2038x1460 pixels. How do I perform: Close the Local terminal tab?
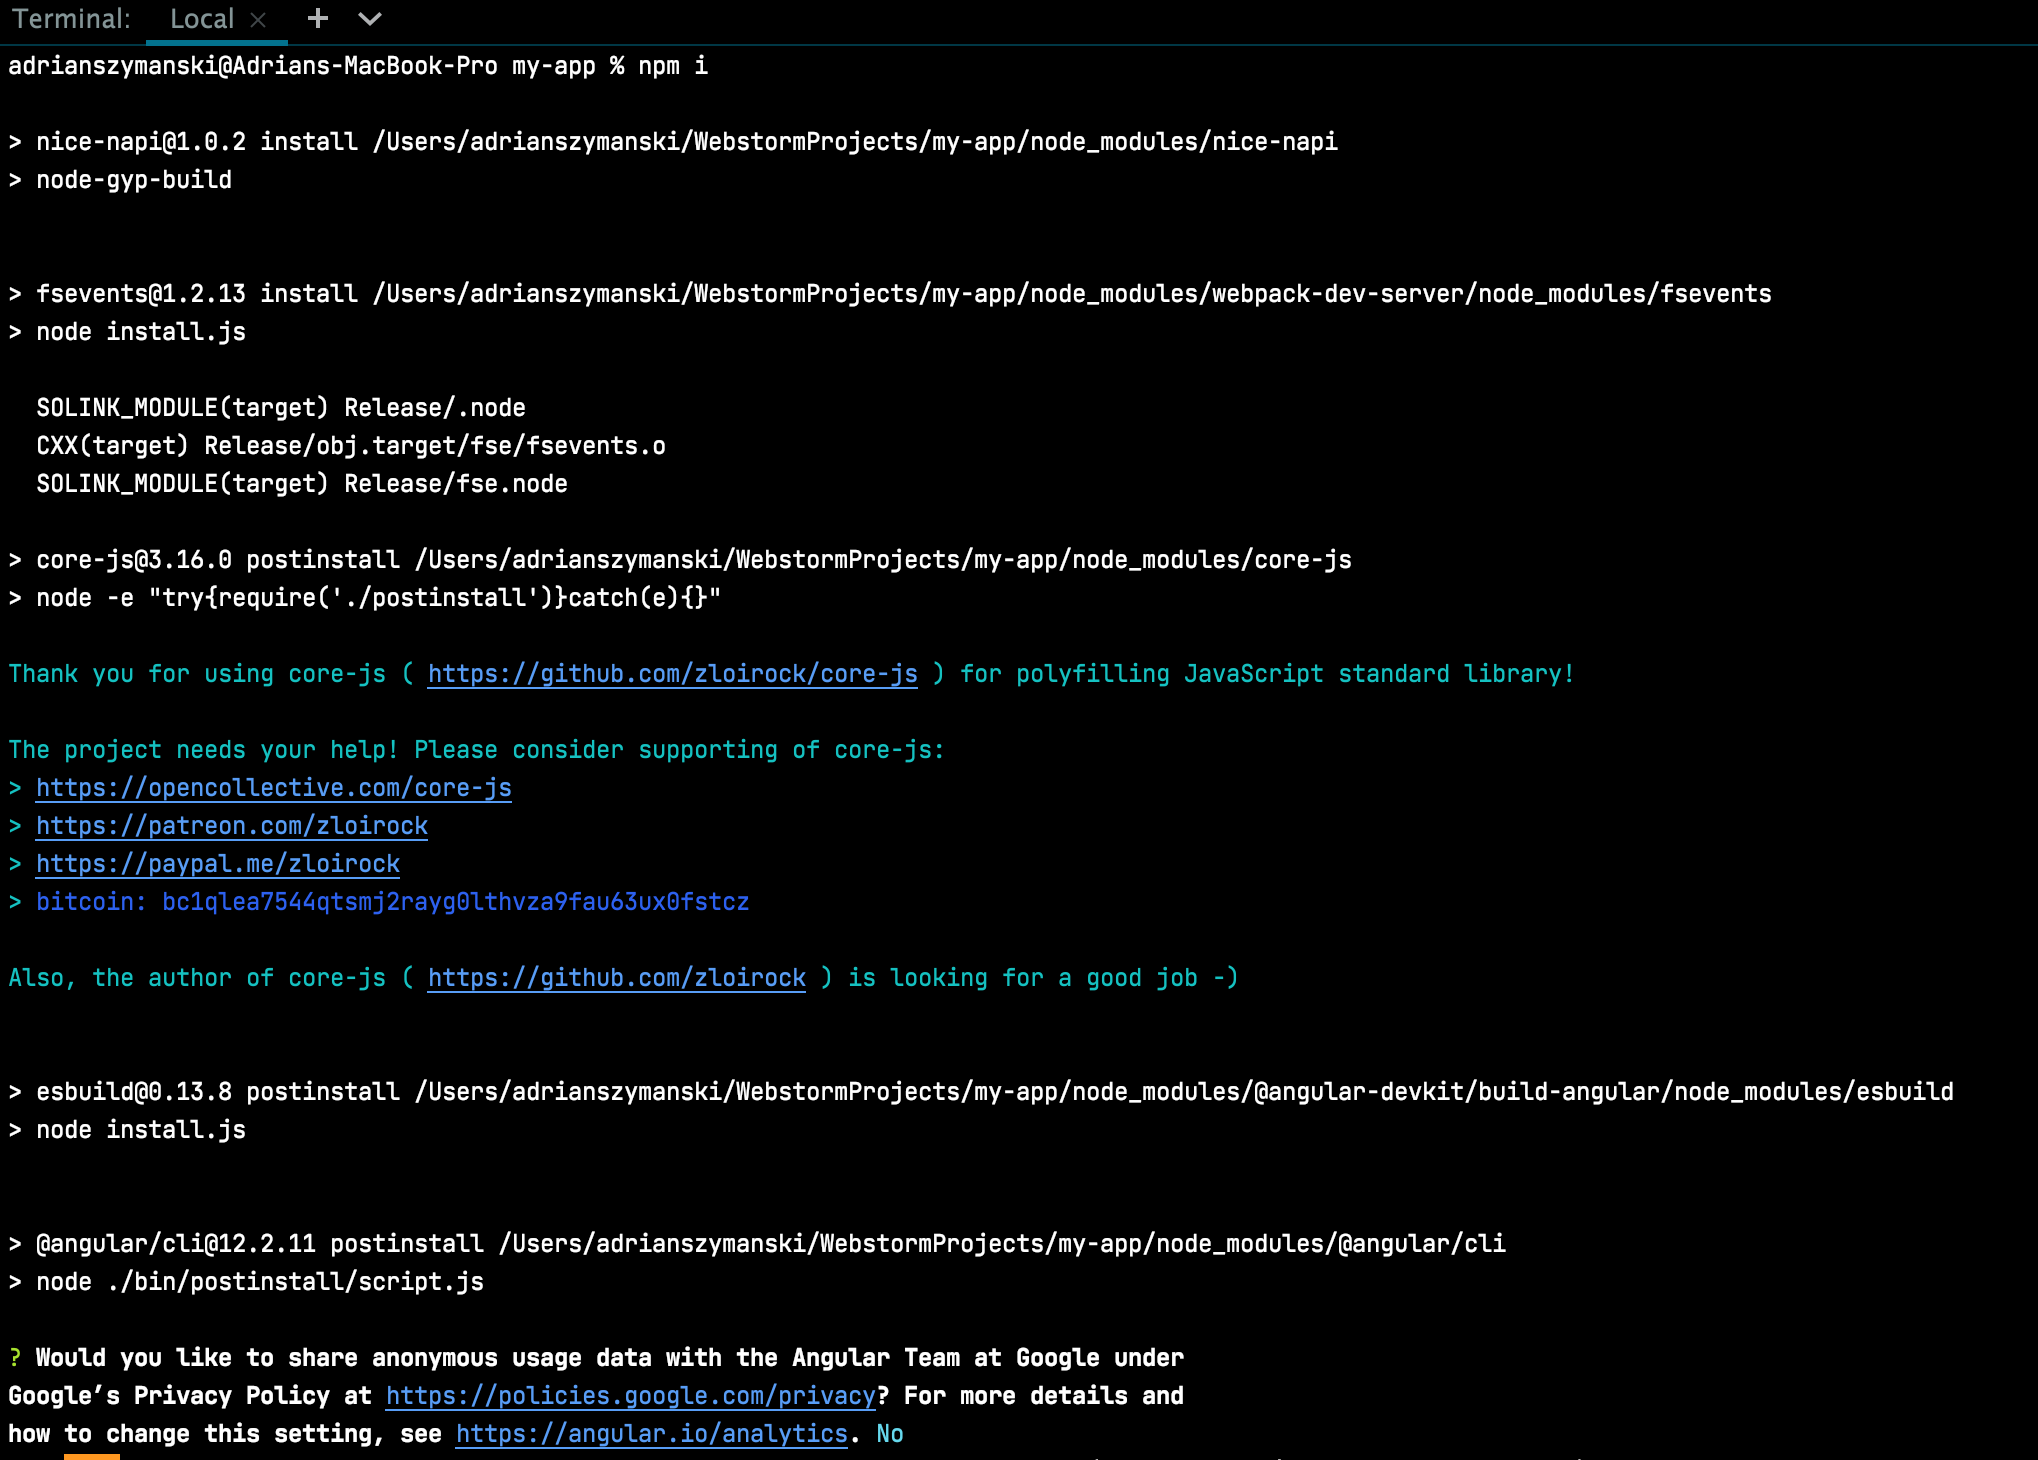tap(258, 19)
